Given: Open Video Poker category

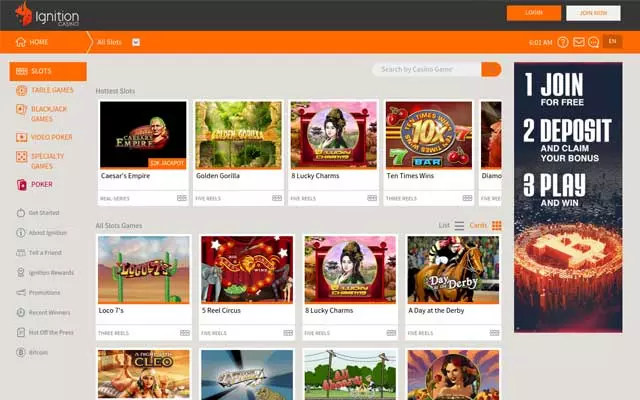Looking at the screenshot, I should [51, 137].
